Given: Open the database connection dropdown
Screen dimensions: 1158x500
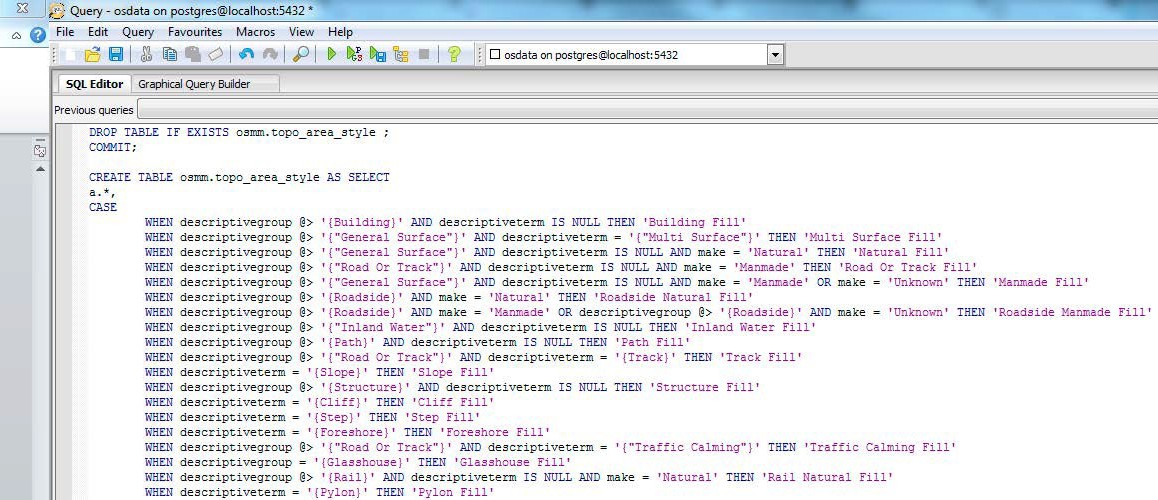Looking at the screenshot, I should click(775, 55).
